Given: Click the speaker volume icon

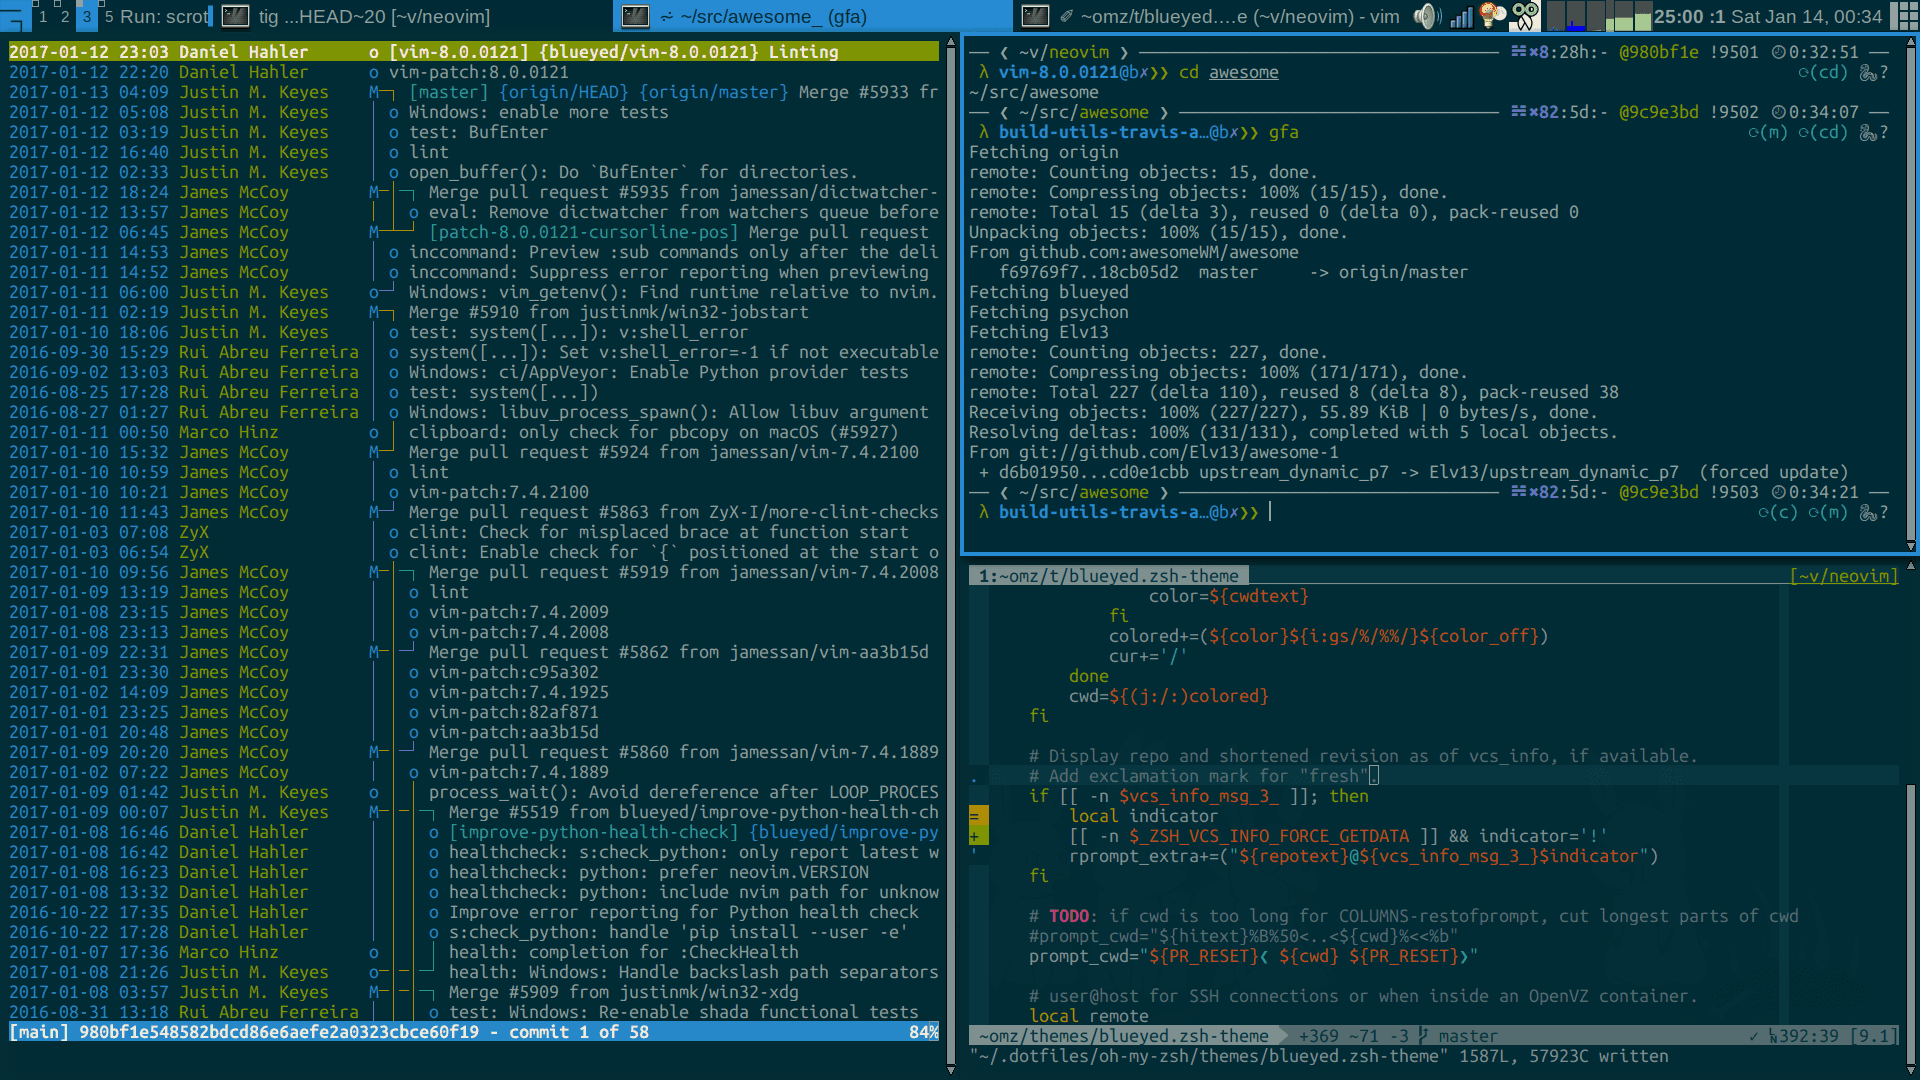Looking at the screenshot, I should coord(1426,16).
